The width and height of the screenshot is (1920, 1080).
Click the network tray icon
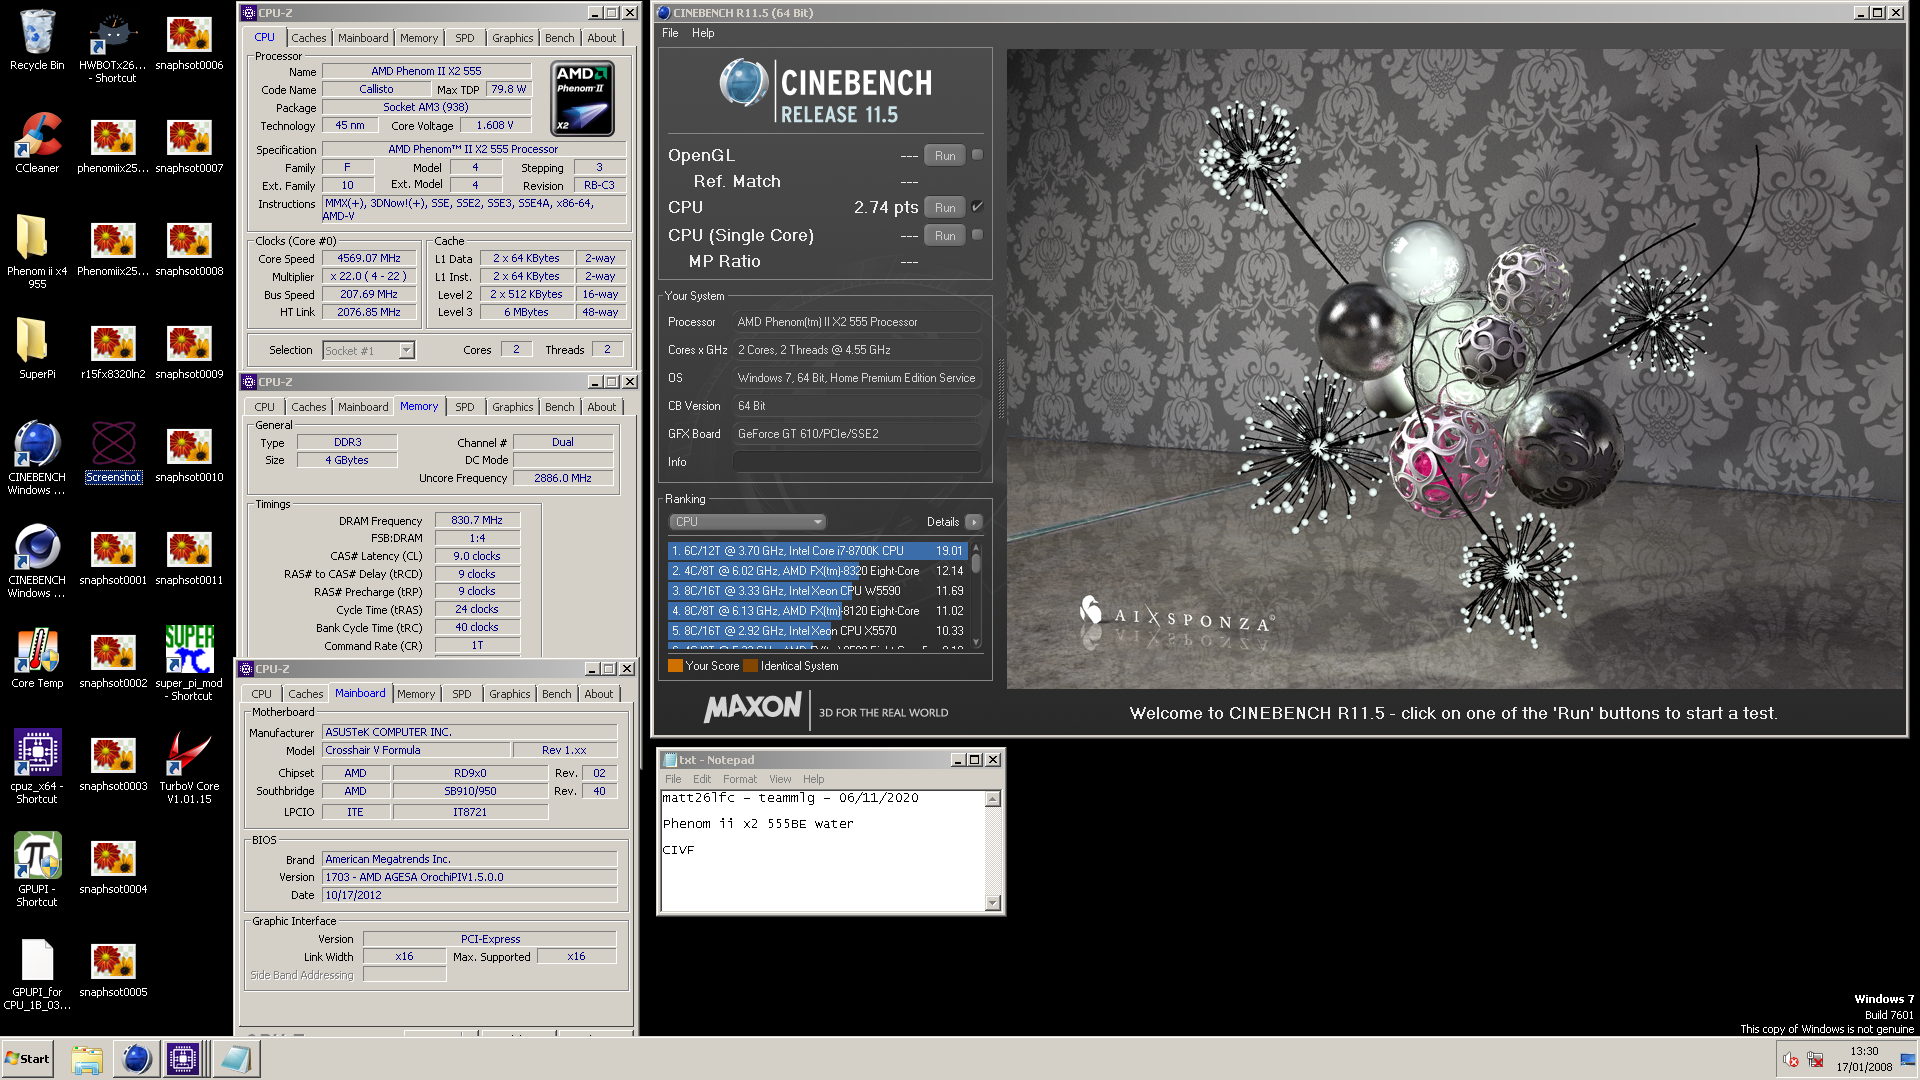click(x=1815, y=1060)
